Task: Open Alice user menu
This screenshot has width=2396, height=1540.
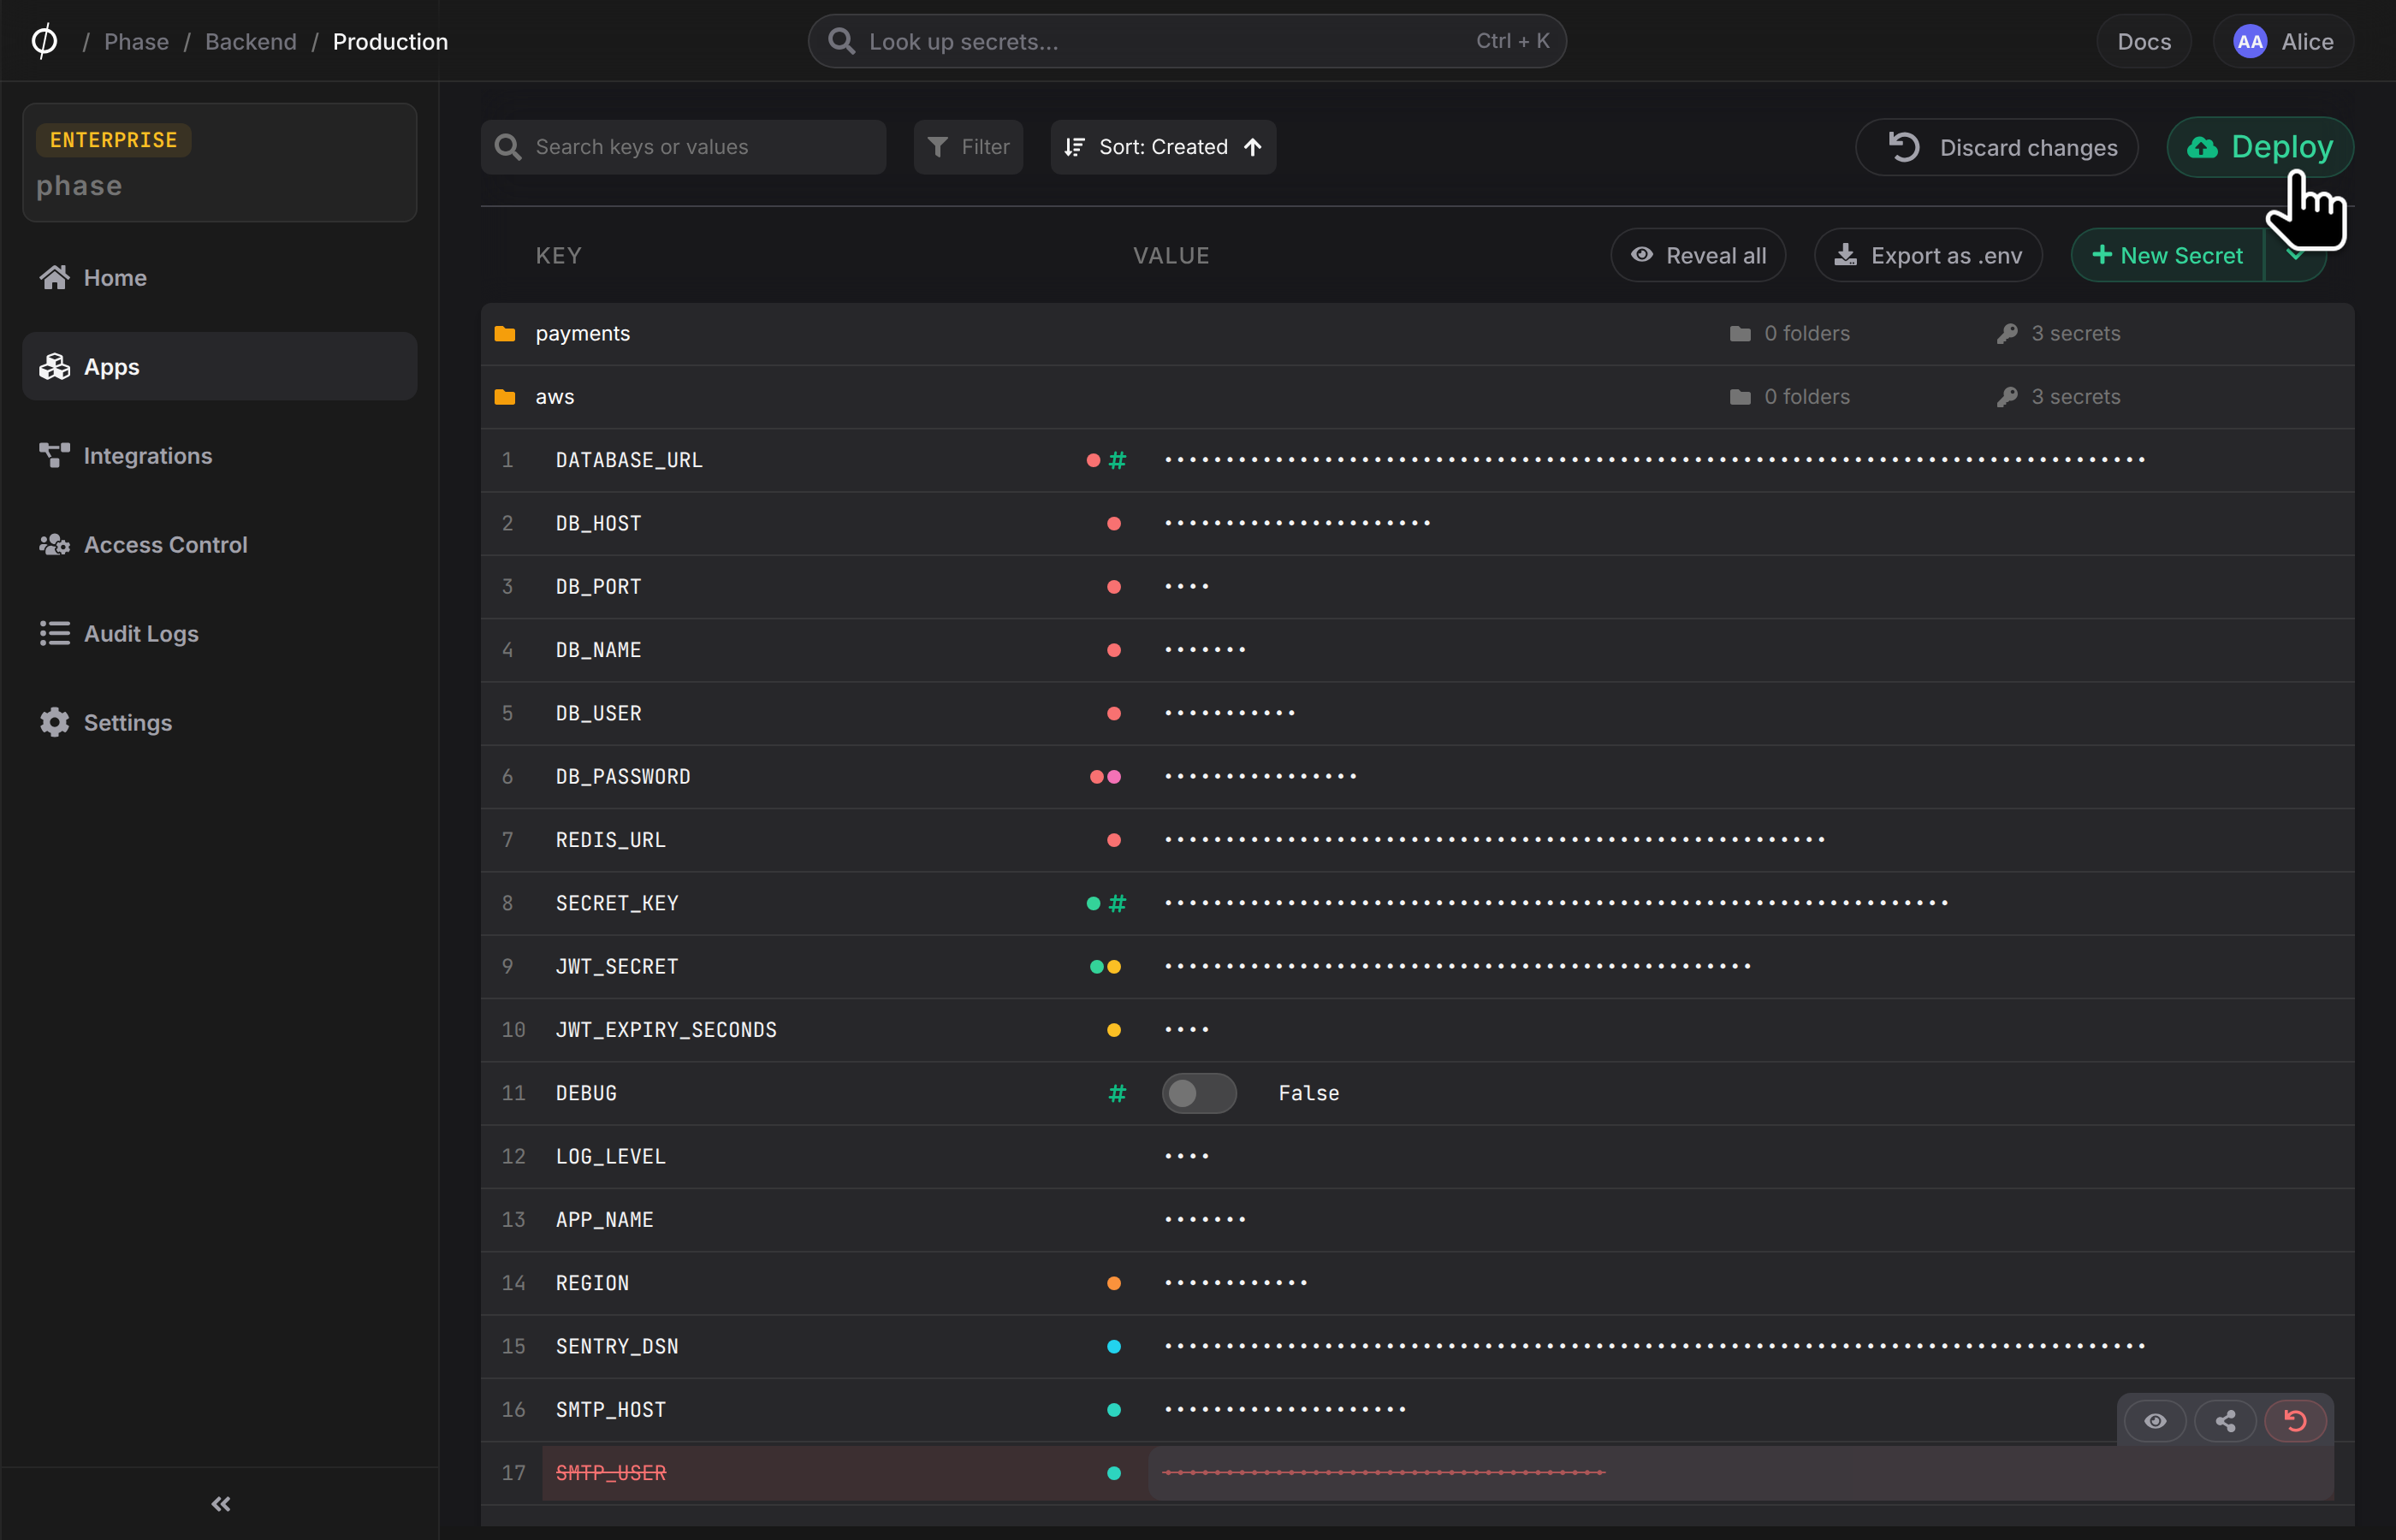Action: (x=2283, y=41)
